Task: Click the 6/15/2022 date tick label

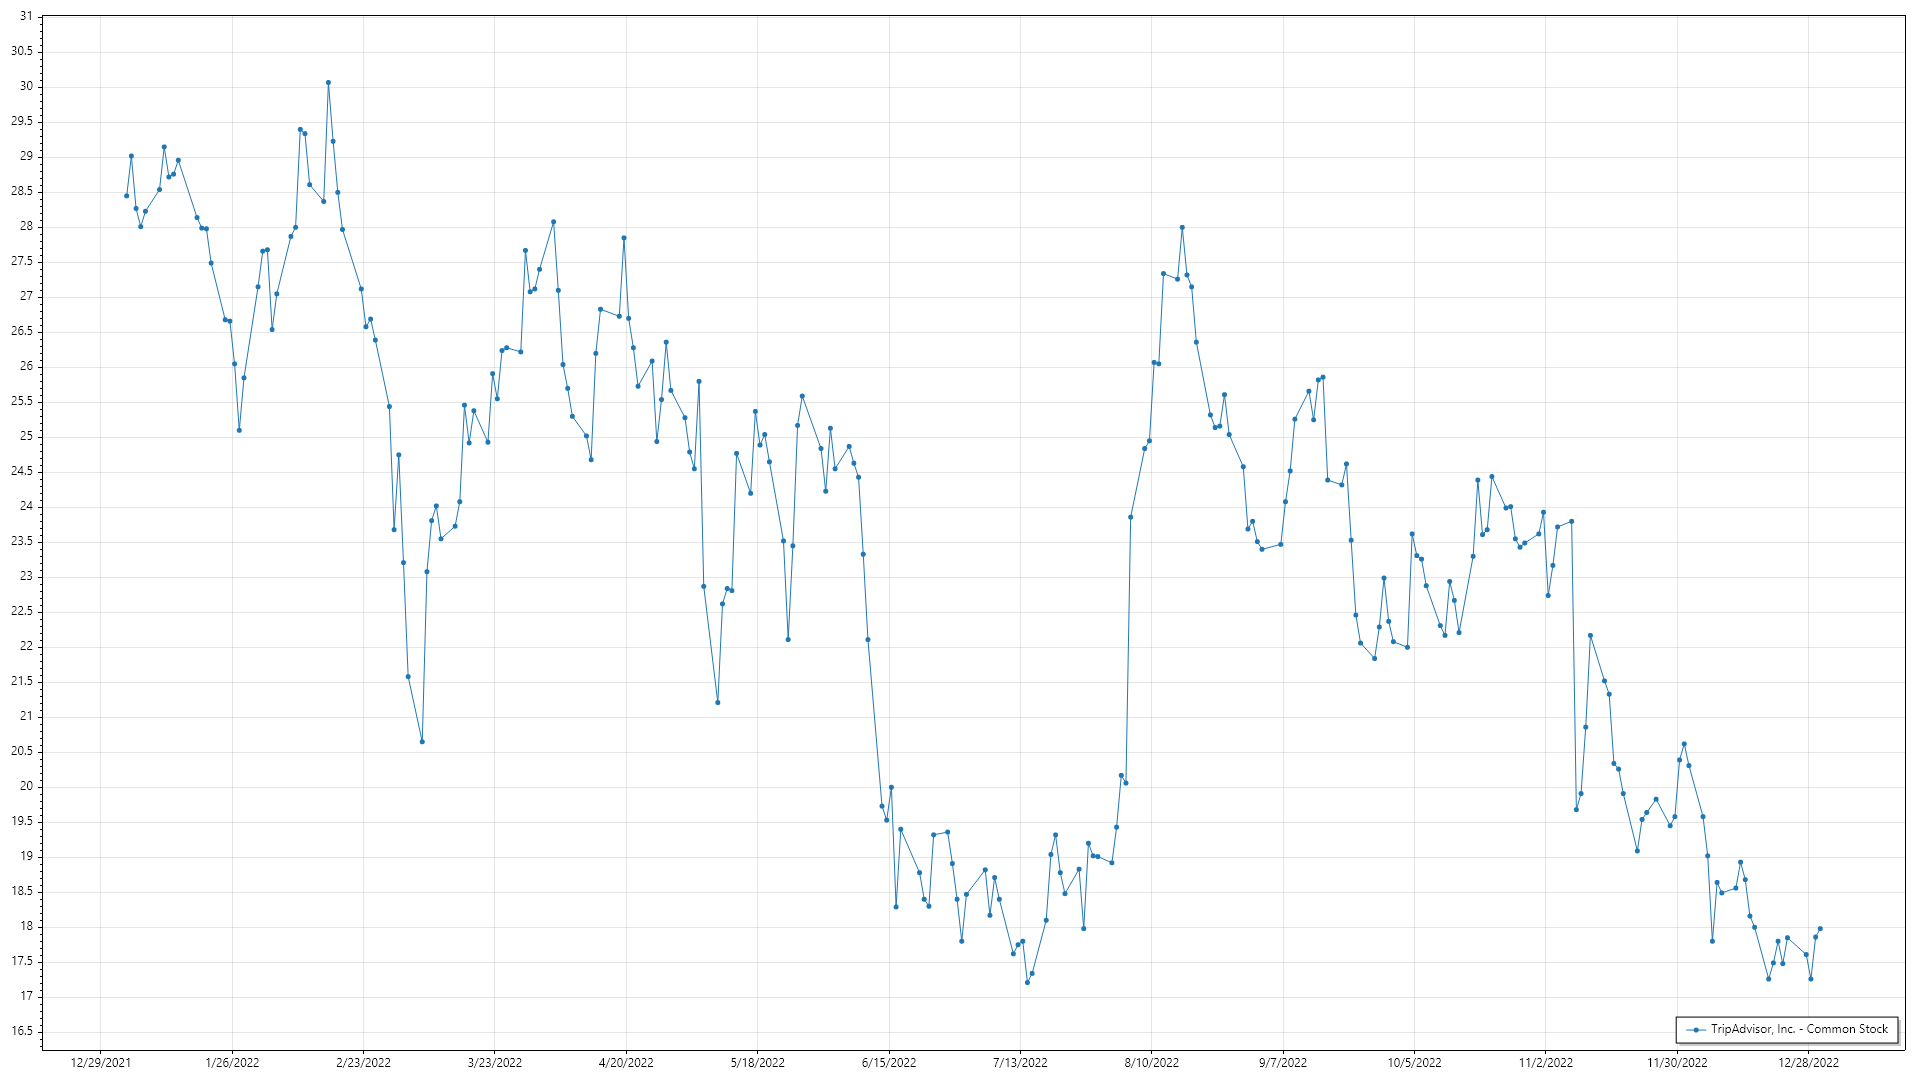Action: 889,1062
